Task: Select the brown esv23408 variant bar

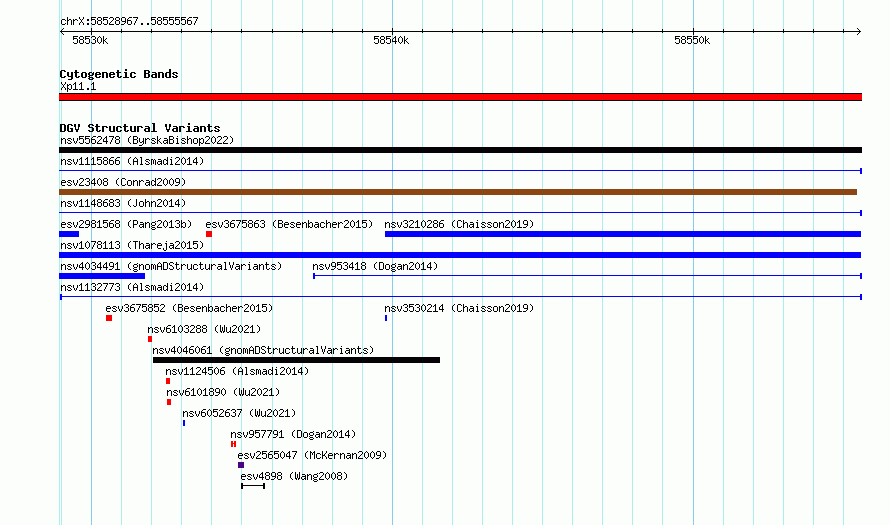Action: pyautogui.click(x=458, y=192)
